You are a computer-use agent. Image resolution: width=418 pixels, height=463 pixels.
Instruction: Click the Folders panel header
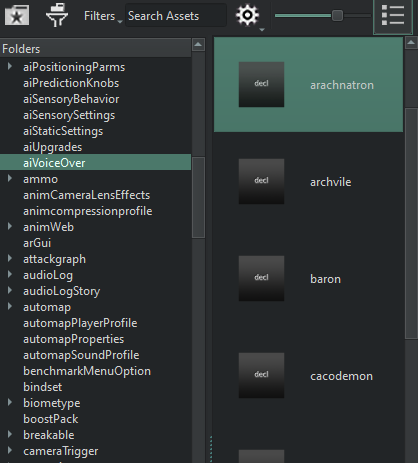click(95, 49)
